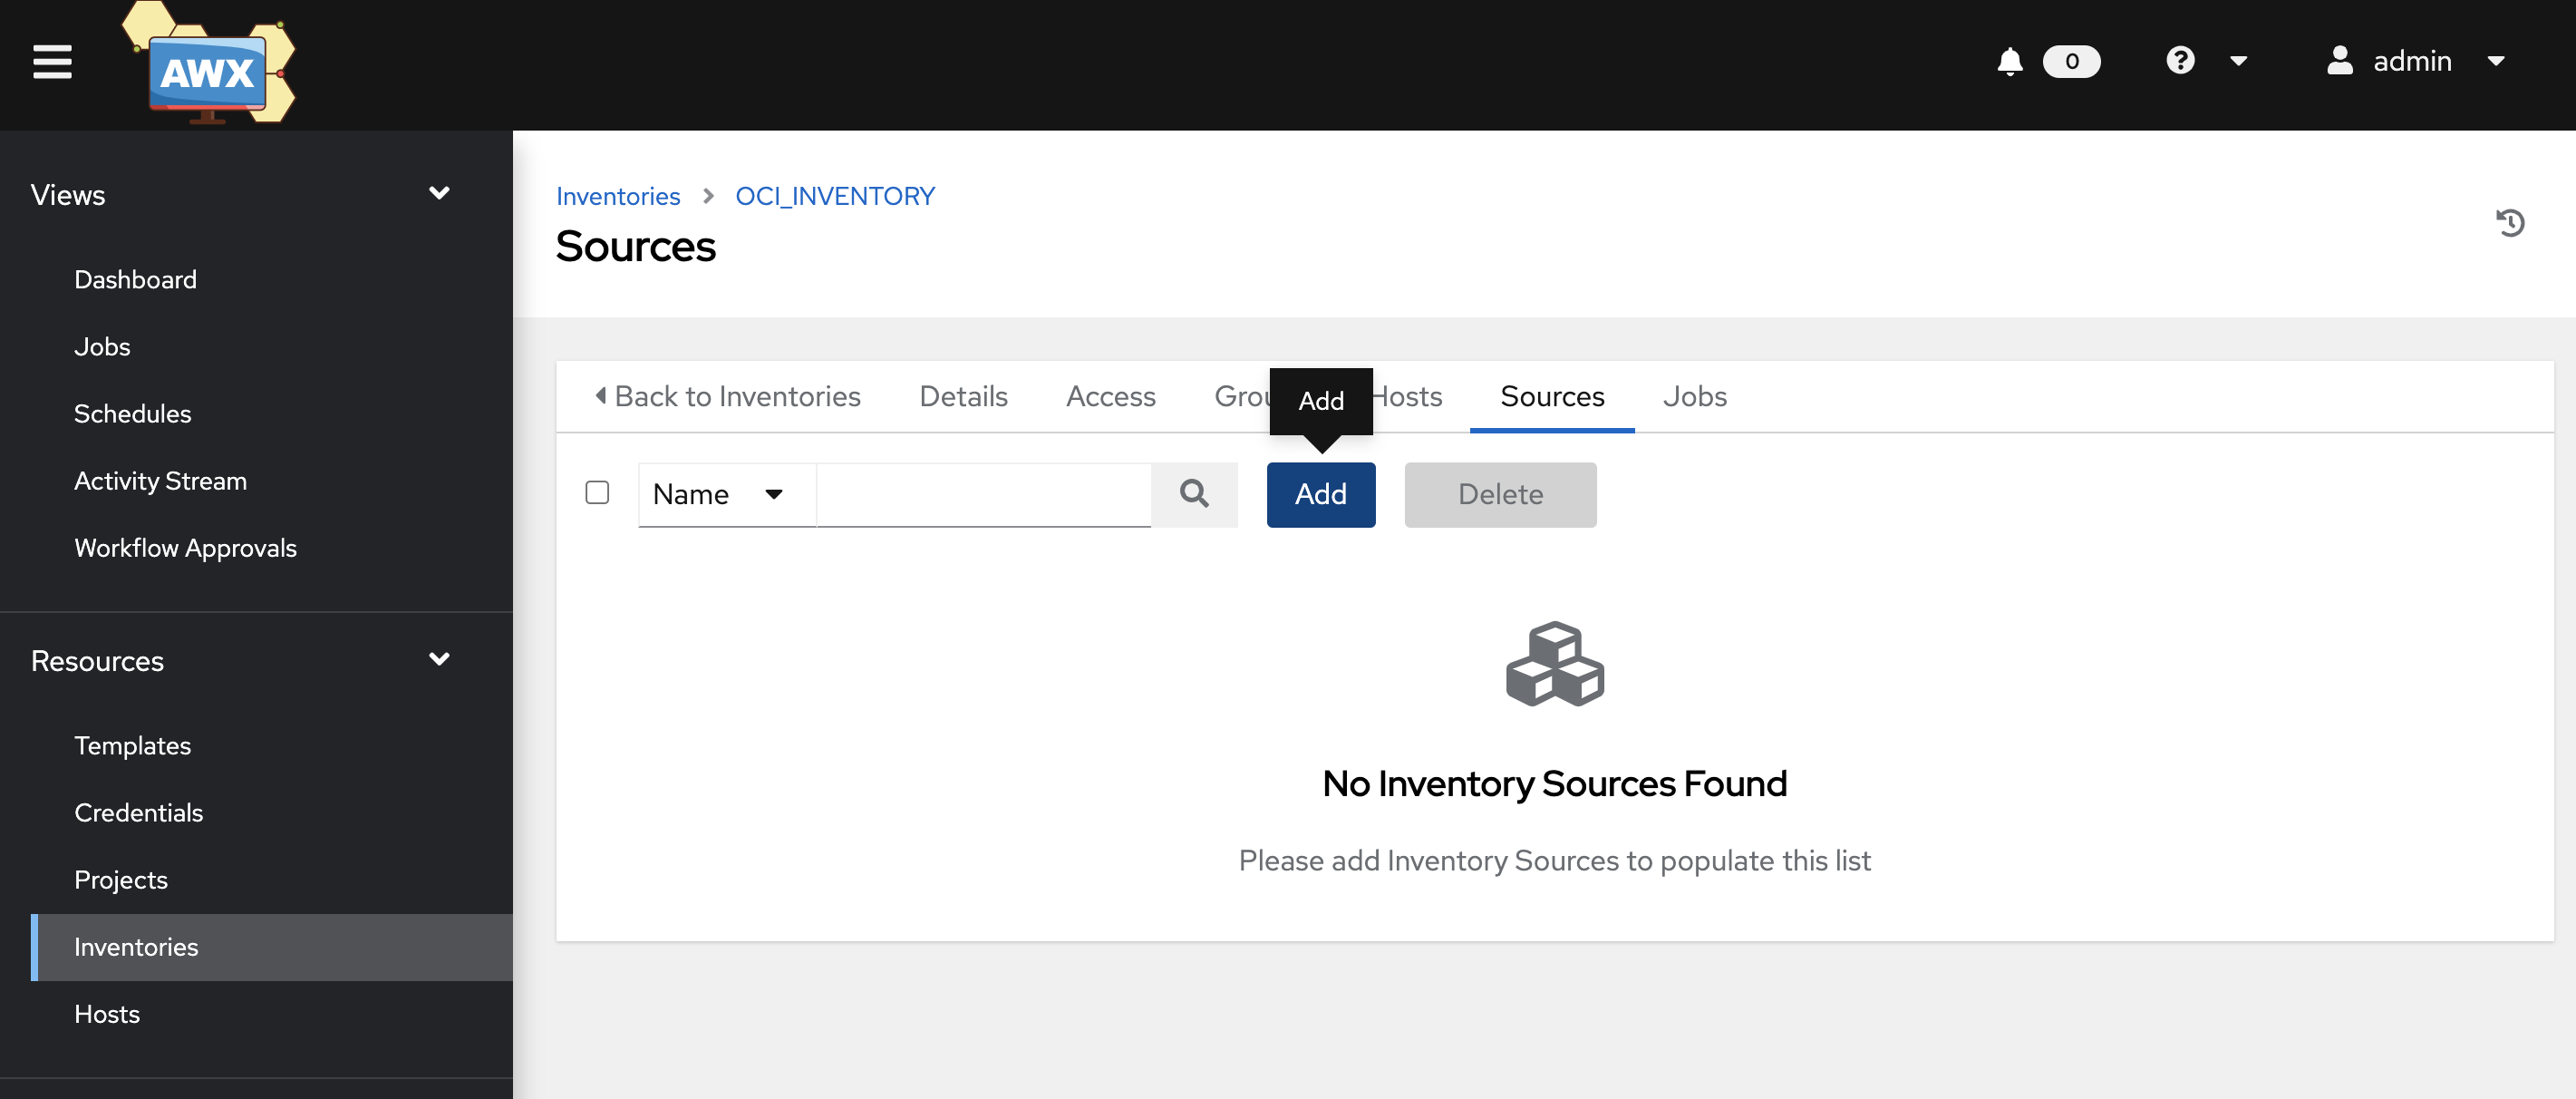The width and height of the screenshot is (2576, 1099).
Task: Click the Add inventory source button
Action: coord(1321,492)
